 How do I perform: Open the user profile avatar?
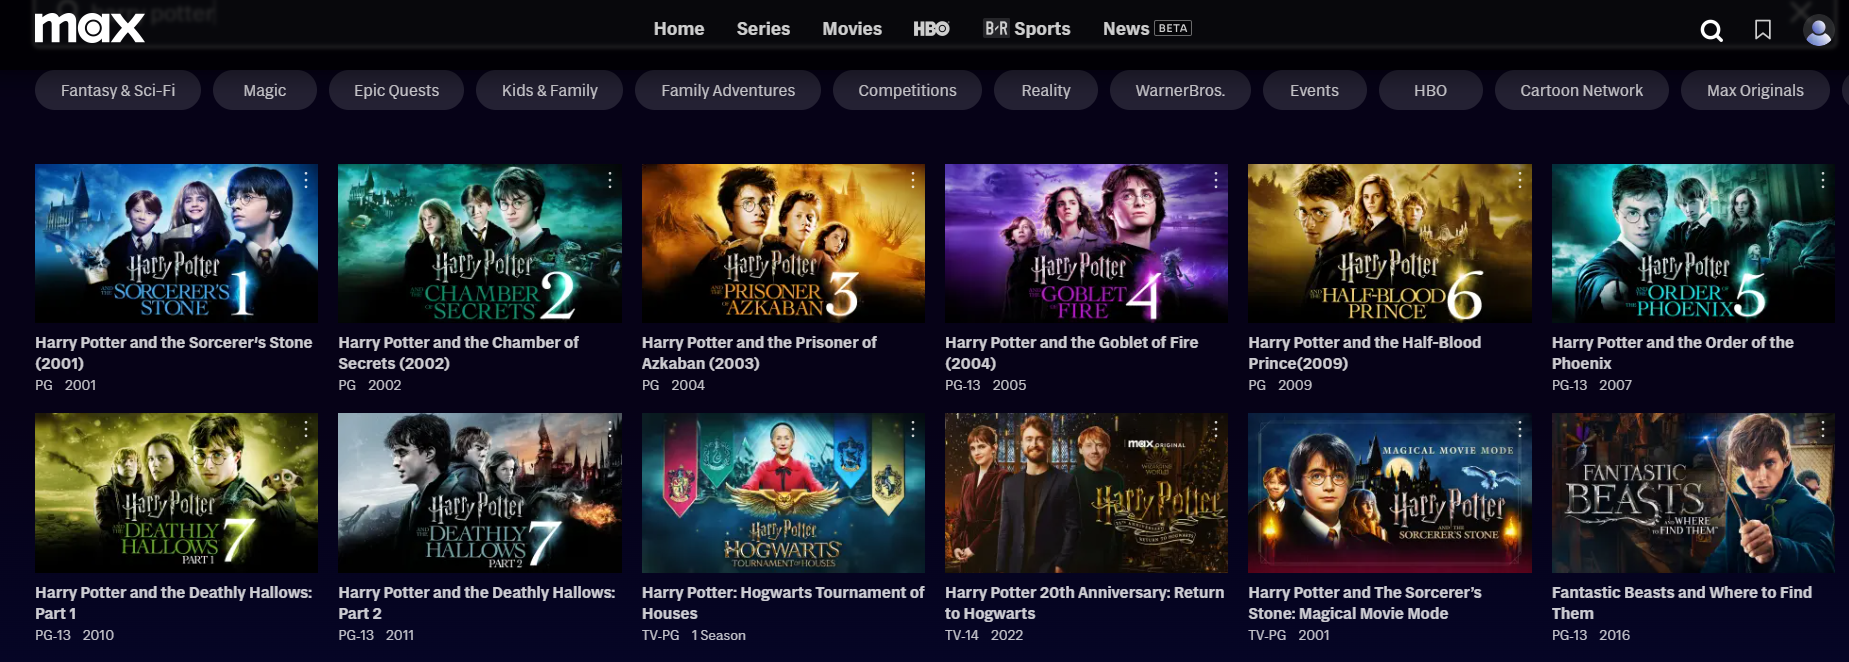click(1817, 31)
